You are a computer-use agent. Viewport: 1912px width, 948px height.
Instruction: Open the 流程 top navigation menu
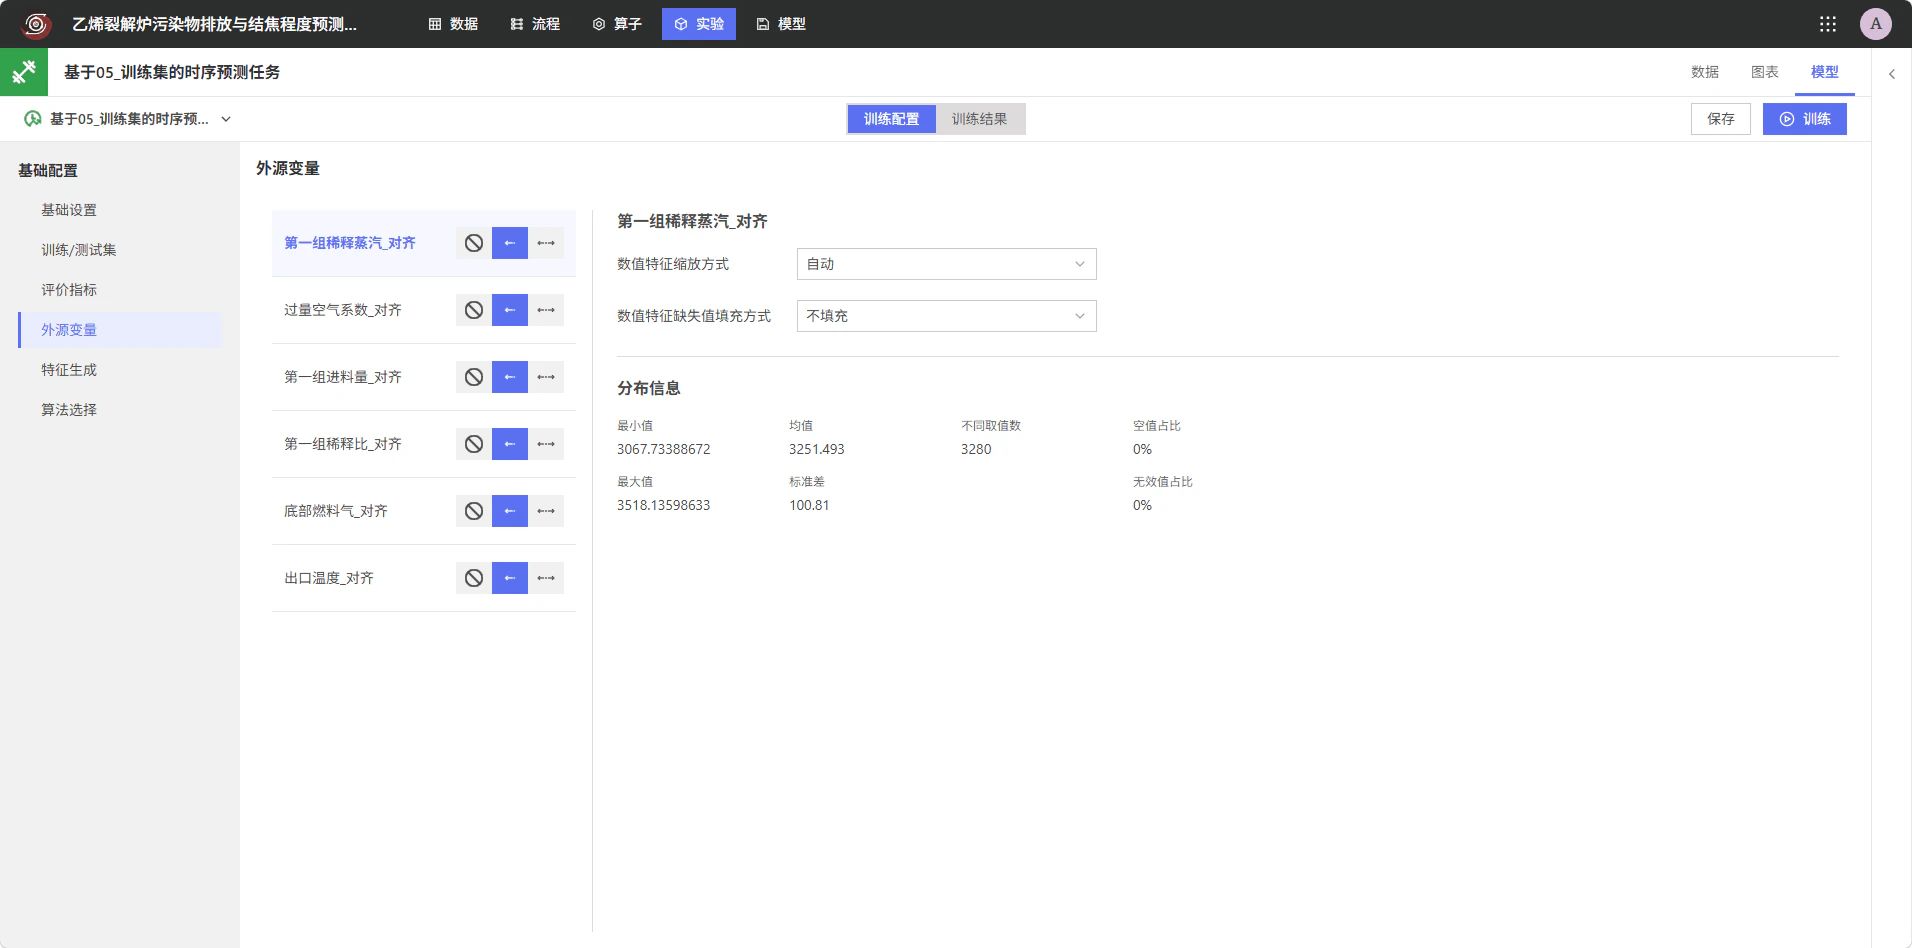click(535, 24)
